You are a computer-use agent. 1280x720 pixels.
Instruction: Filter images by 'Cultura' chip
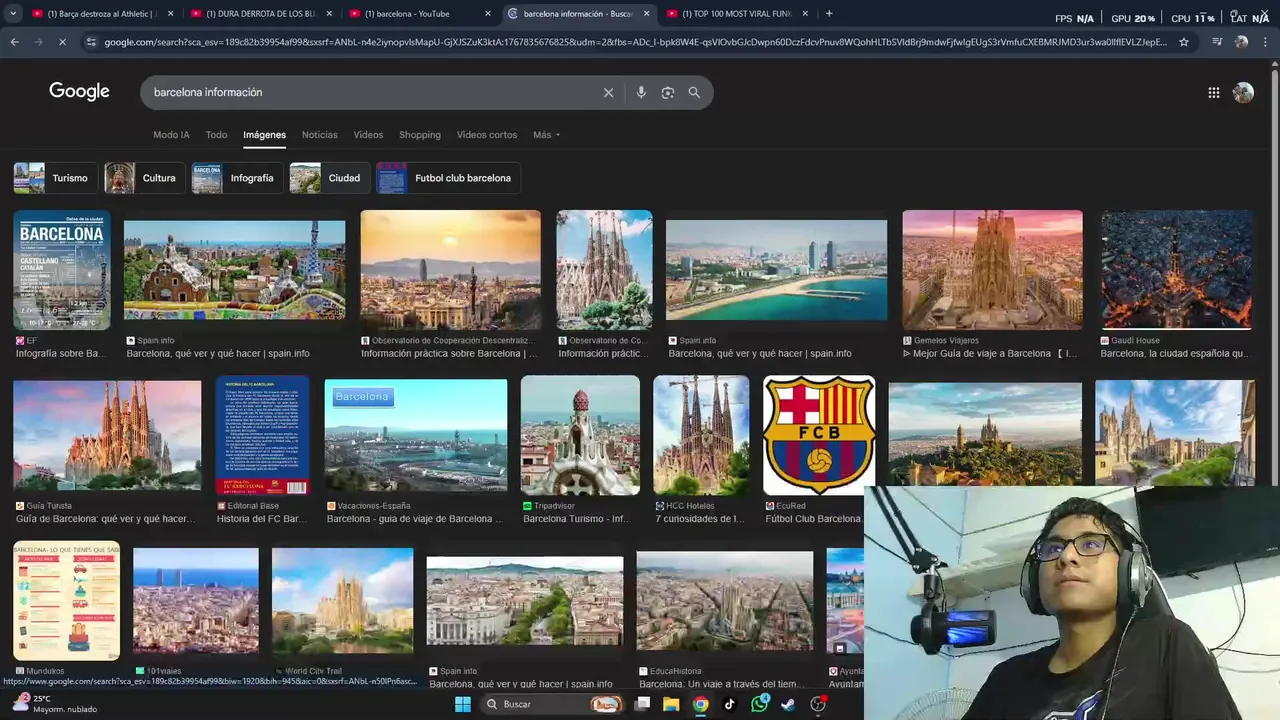pos(145,178)
